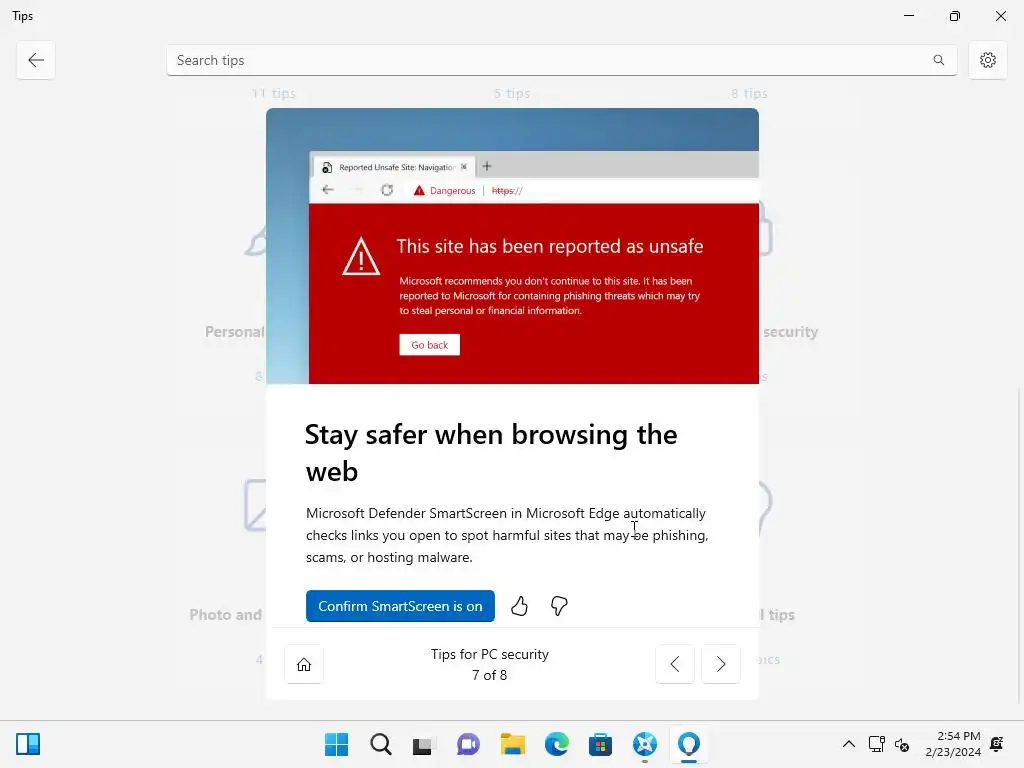Image resolution: width=1024 pixels, height=768 pixels.
Task: Give this tip a thumbs down
Action: pyautogui.click(x=559, y=606)
